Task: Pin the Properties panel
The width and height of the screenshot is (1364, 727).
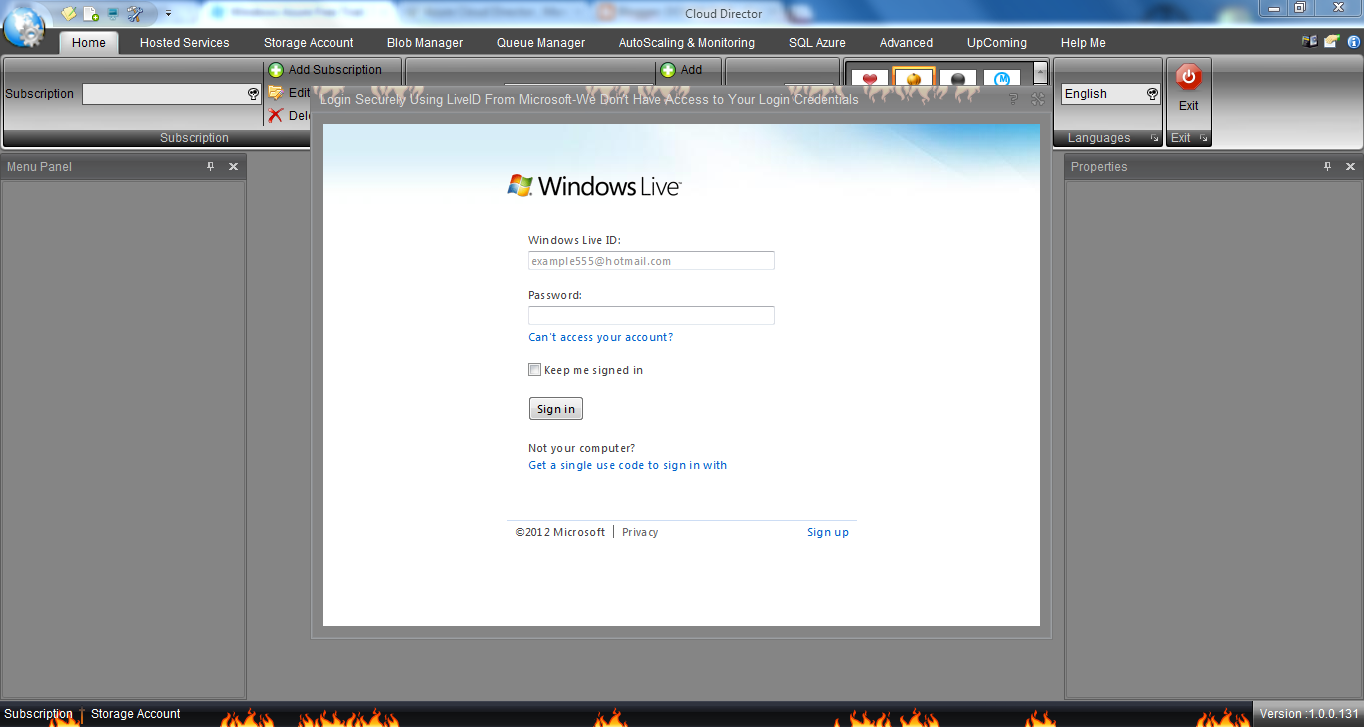Action: pyautogui.click(x=1327, y=167)
